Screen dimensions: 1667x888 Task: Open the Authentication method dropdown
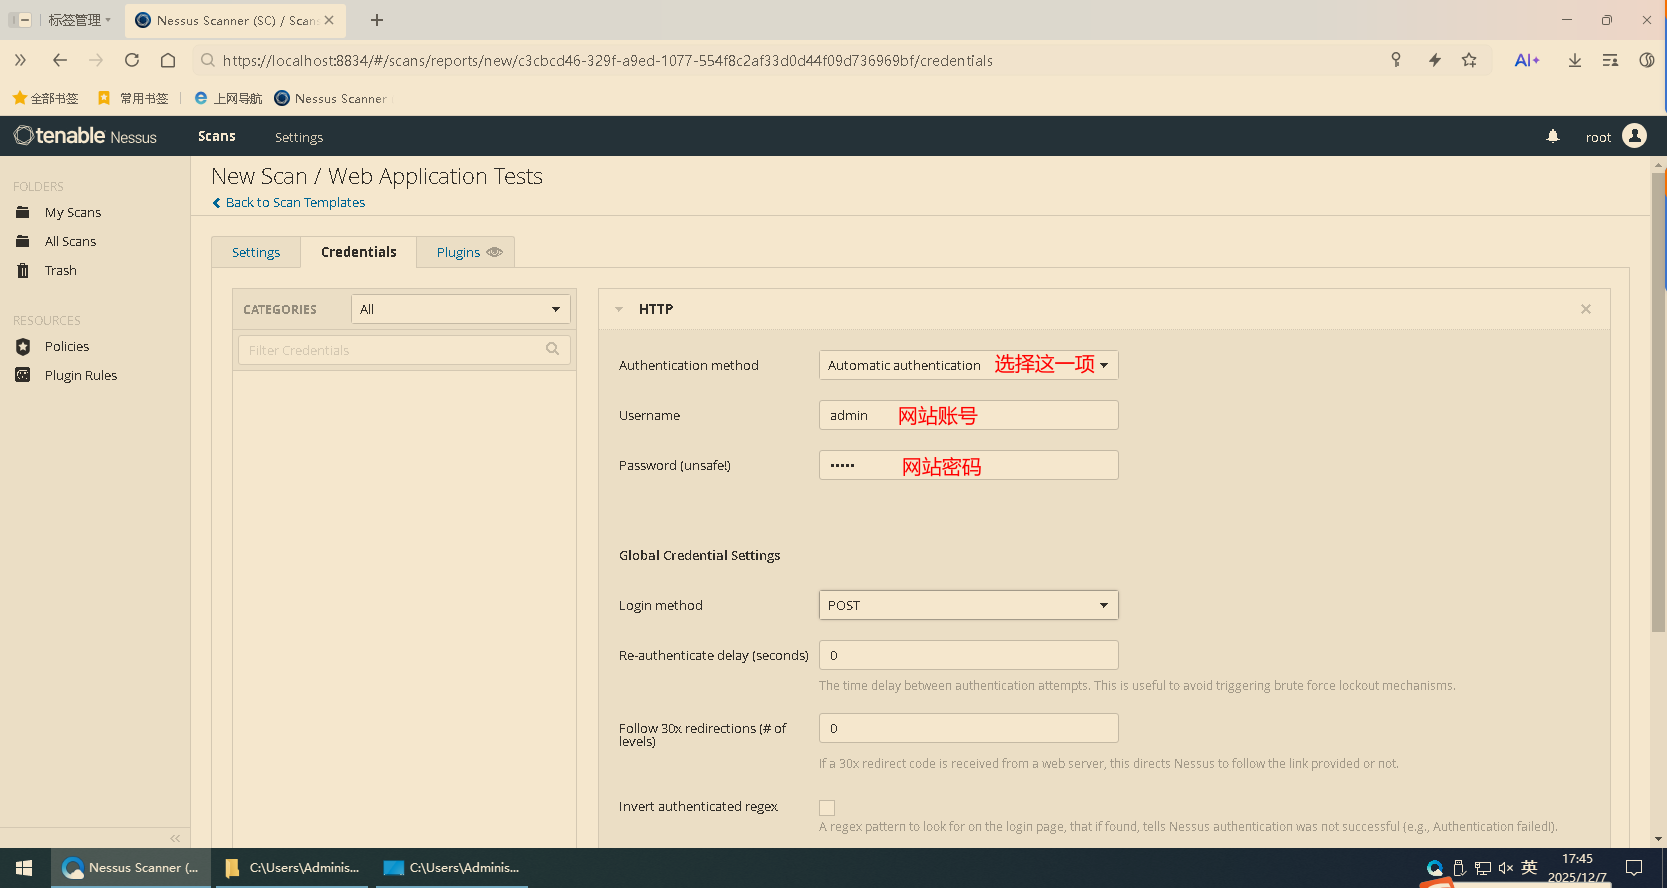[x=967, y=365]
